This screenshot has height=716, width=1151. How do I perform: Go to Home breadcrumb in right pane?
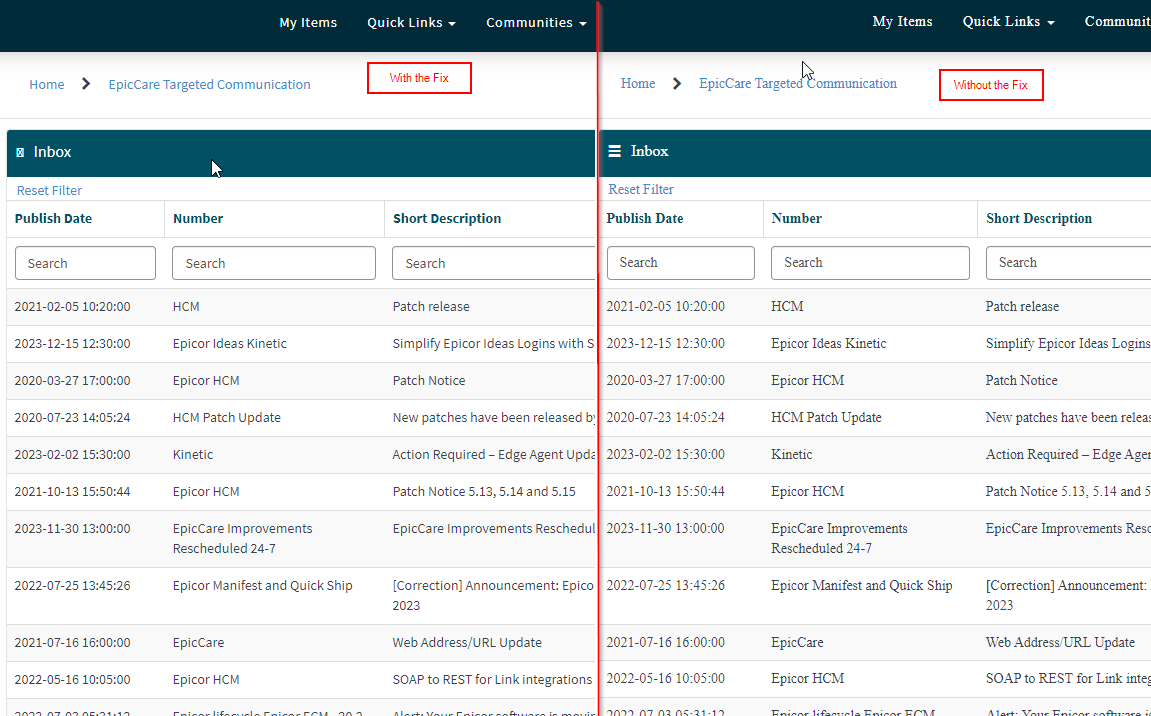pos(638,83)
